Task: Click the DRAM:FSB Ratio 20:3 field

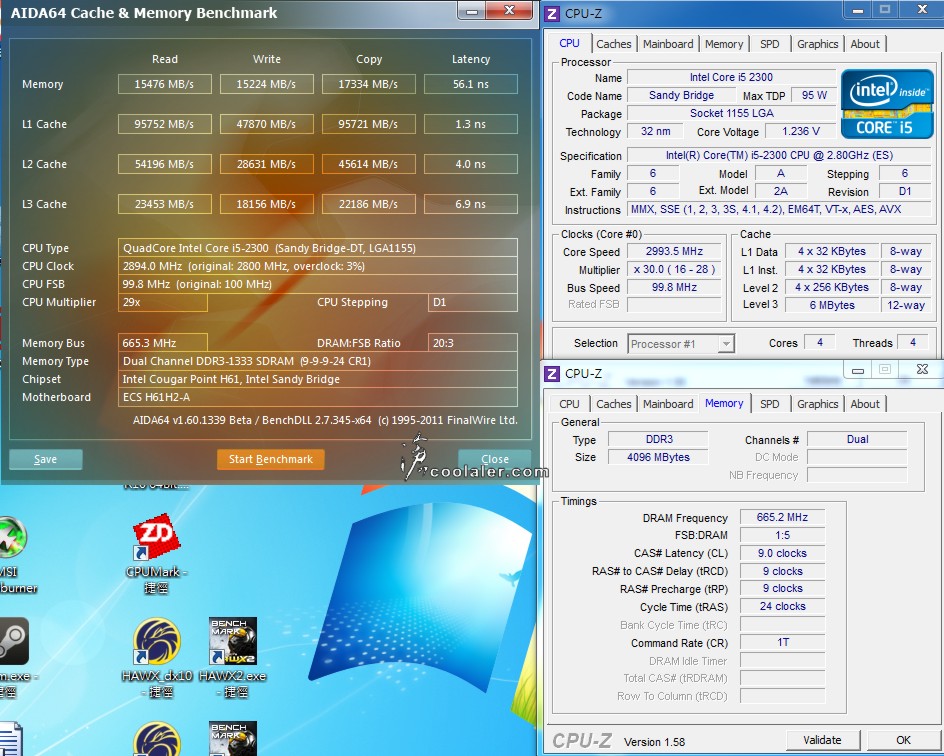Action: click(473, 343)
